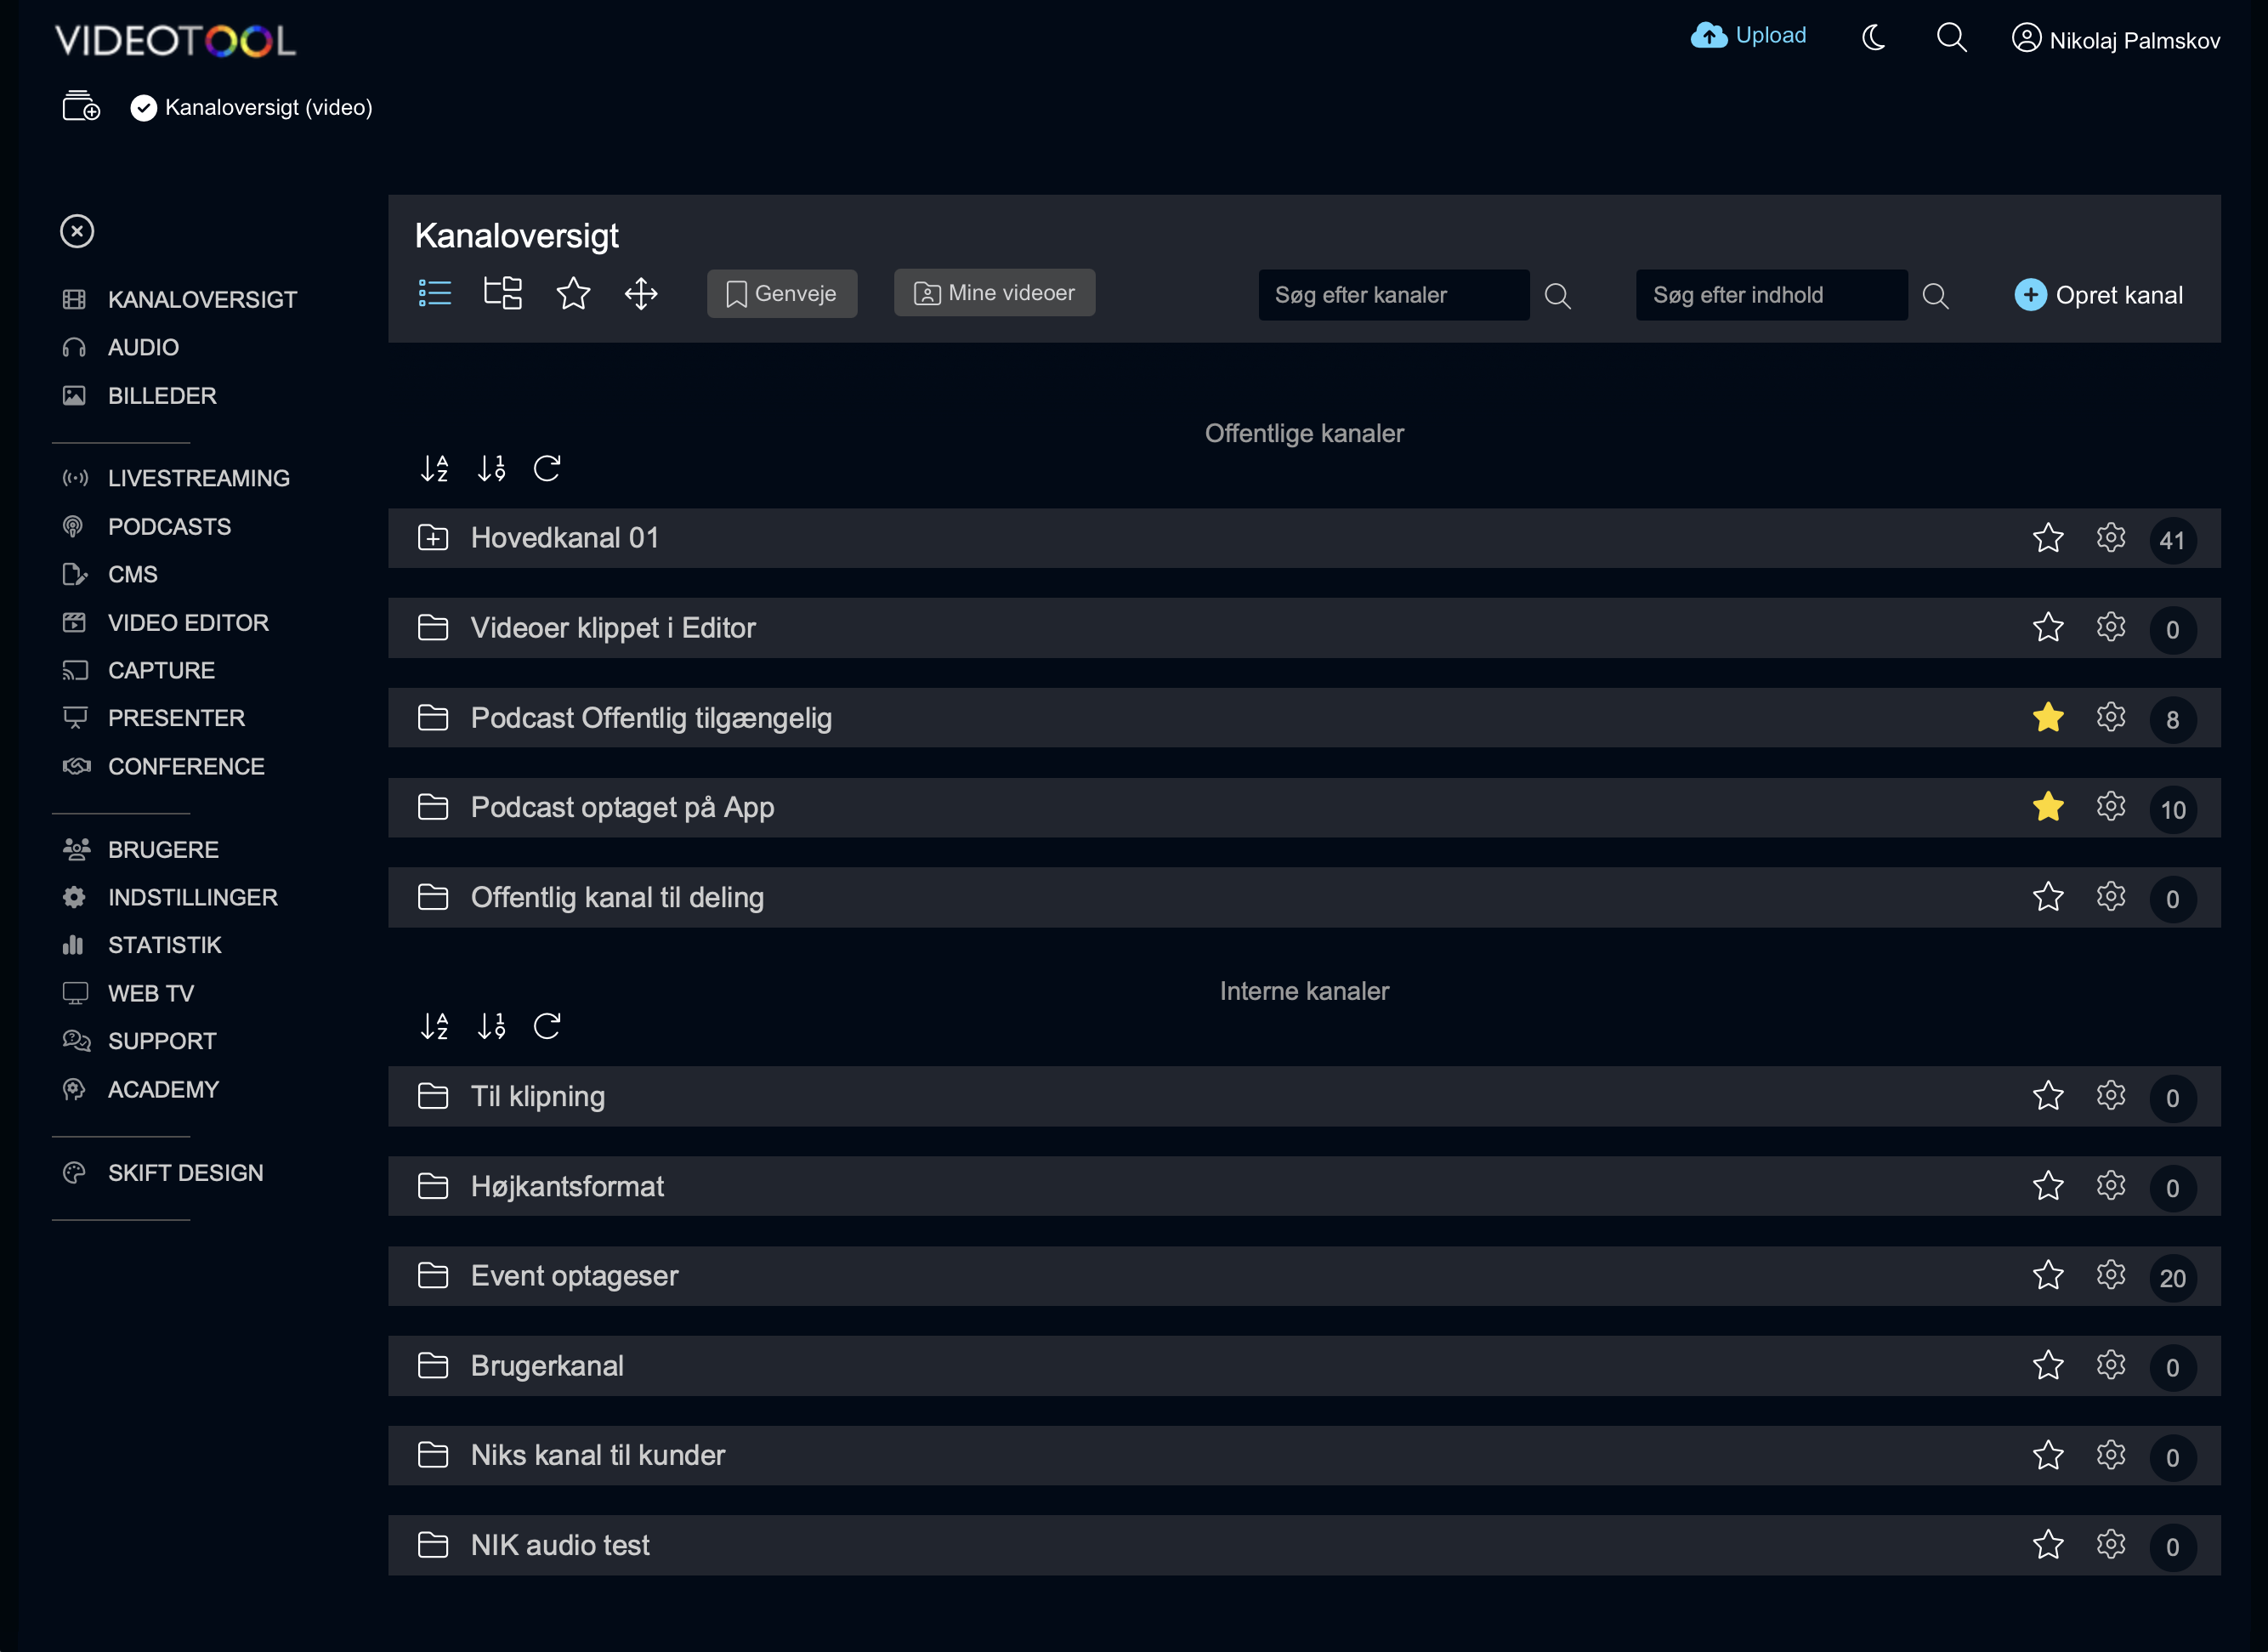Filter channels by favorites star icon
Viewport: 2268px width, 1652px height.
click(573, 293)
